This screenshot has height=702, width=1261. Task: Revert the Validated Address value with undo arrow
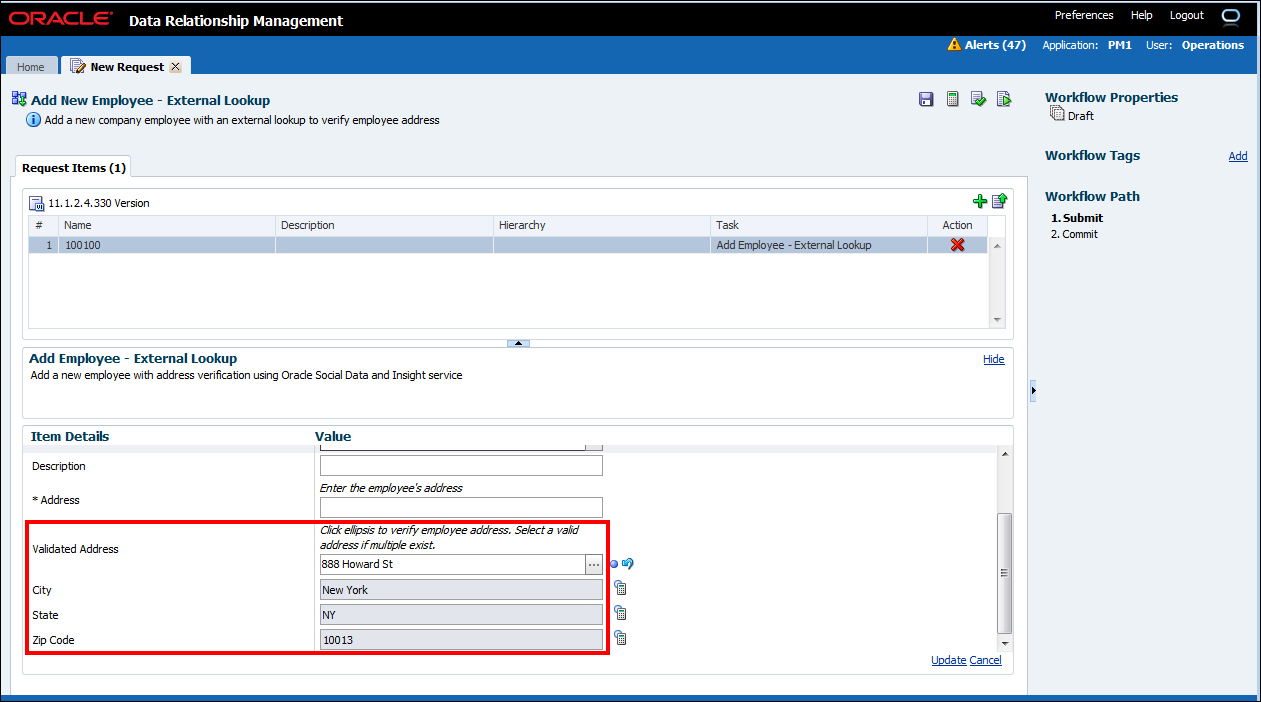tap(628, 564)
